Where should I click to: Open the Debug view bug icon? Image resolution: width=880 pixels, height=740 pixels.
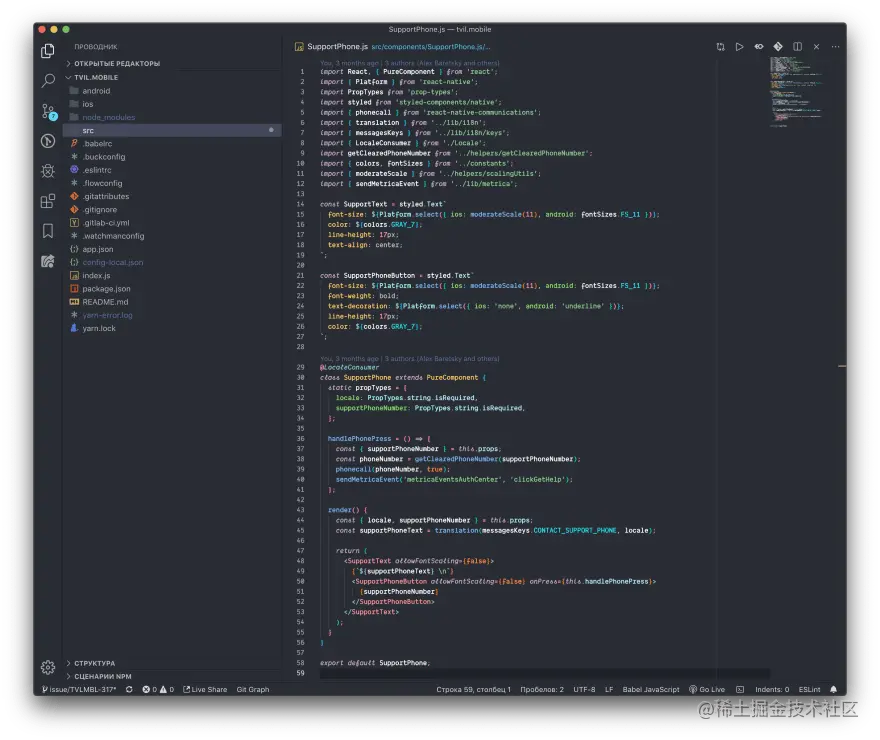click(47, 171)
